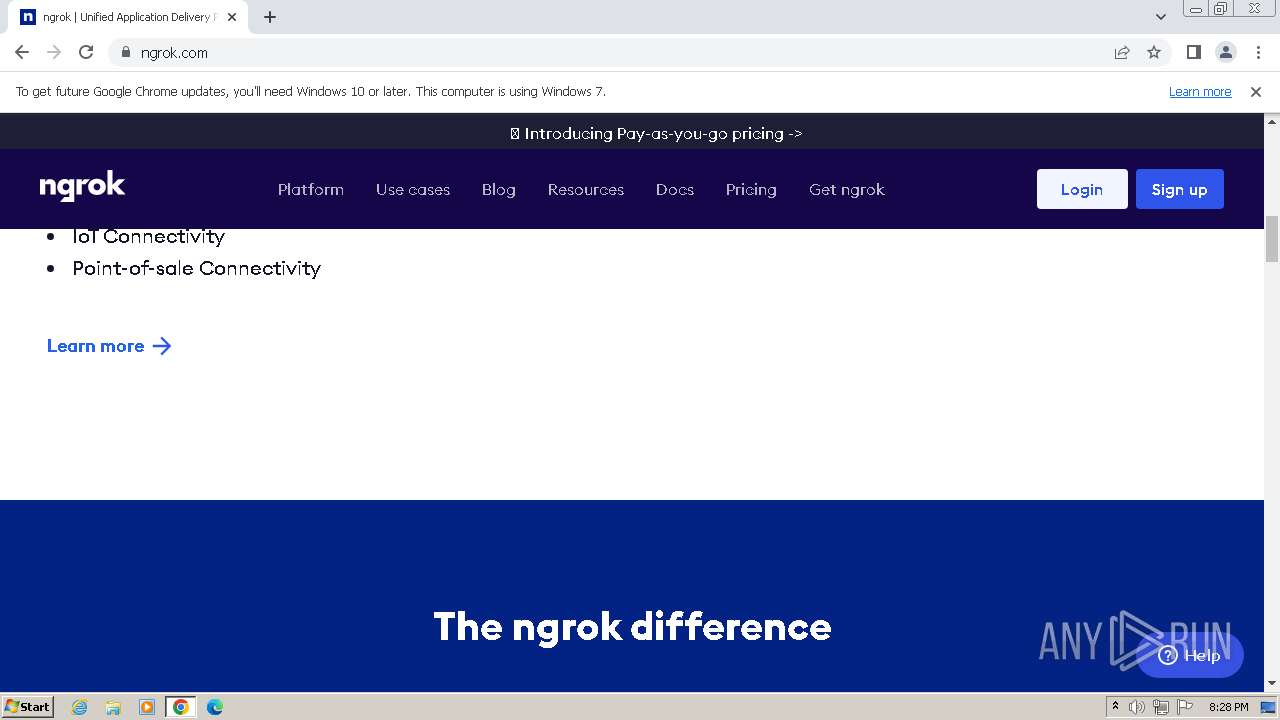Open File Explorer from the taskbar
The height and width of the screenshot is (720, 1280).
[x=113, y=707]
